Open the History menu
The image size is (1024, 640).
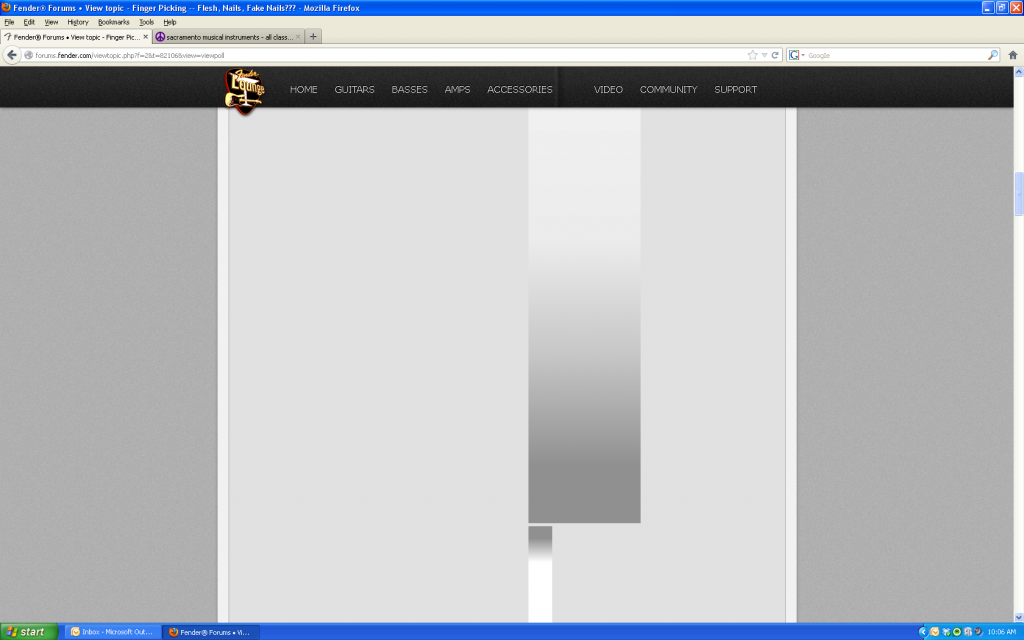[x=78, y=21]
